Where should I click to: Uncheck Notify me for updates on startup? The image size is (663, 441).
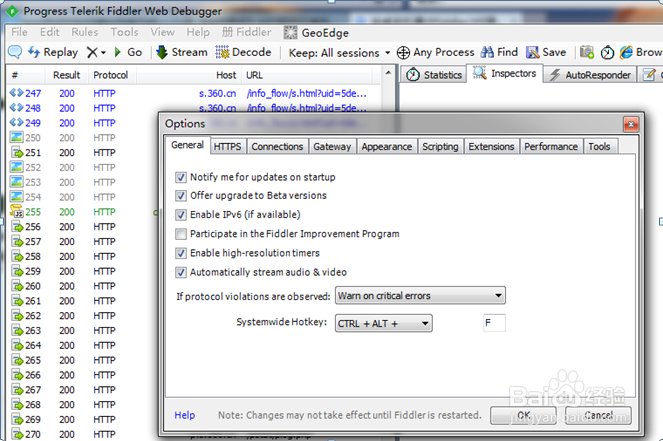[x=181, y=177]
